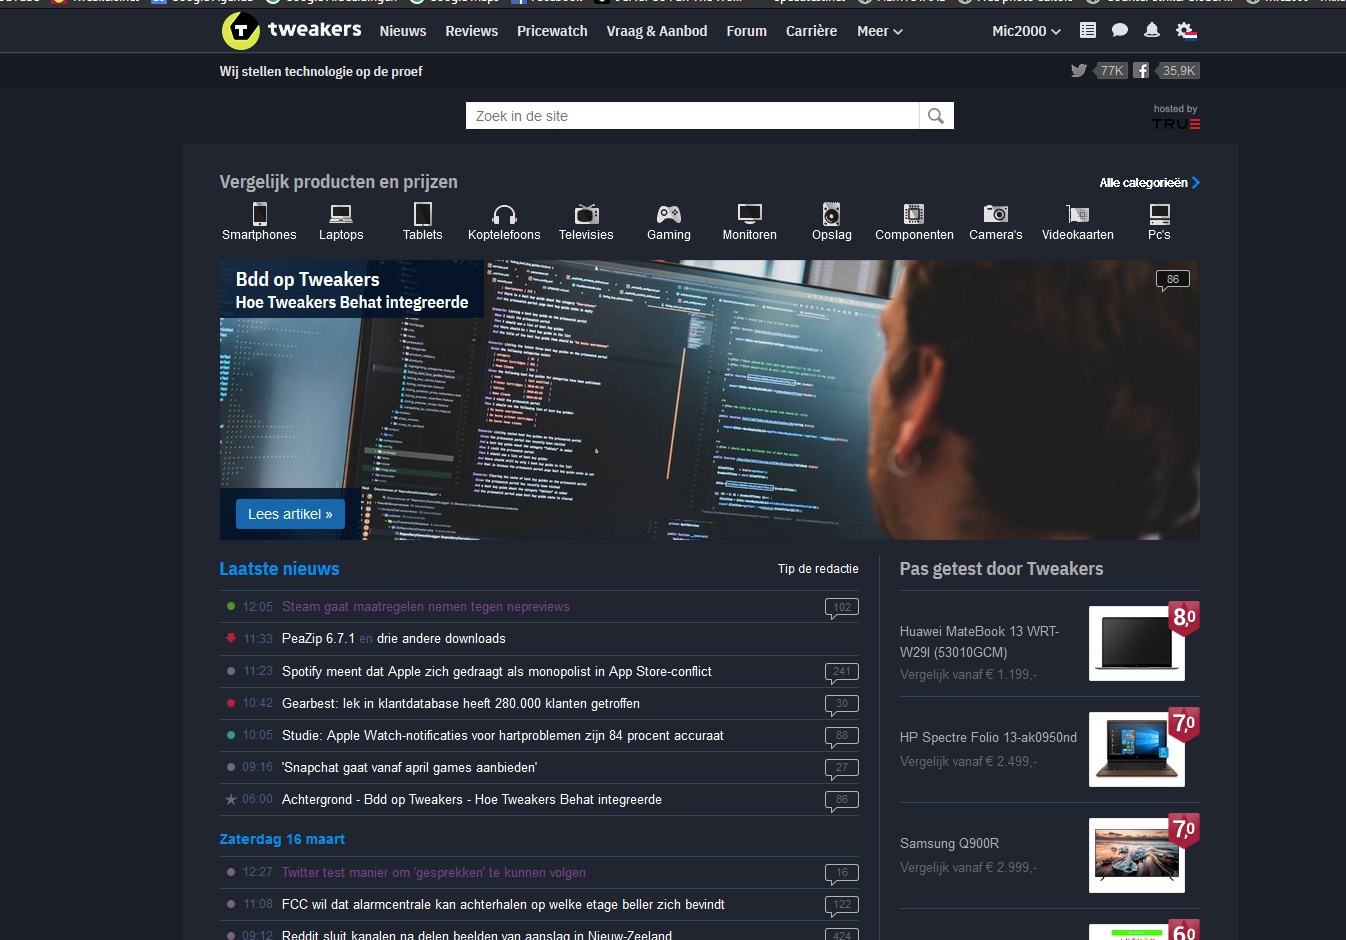Click in the Zoek in de site field
1346x940 pixels.
[x=692, y=116]
